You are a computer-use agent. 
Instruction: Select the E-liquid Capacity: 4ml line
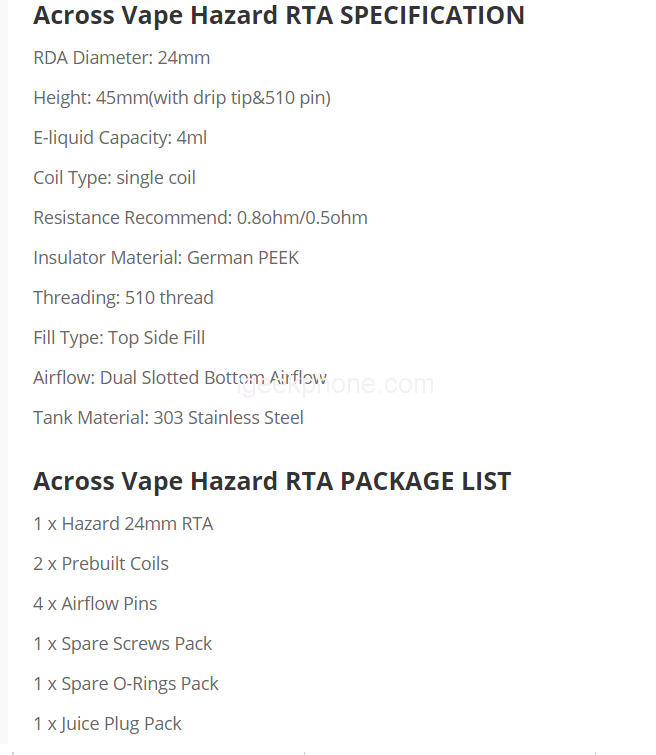click(120, 138)
